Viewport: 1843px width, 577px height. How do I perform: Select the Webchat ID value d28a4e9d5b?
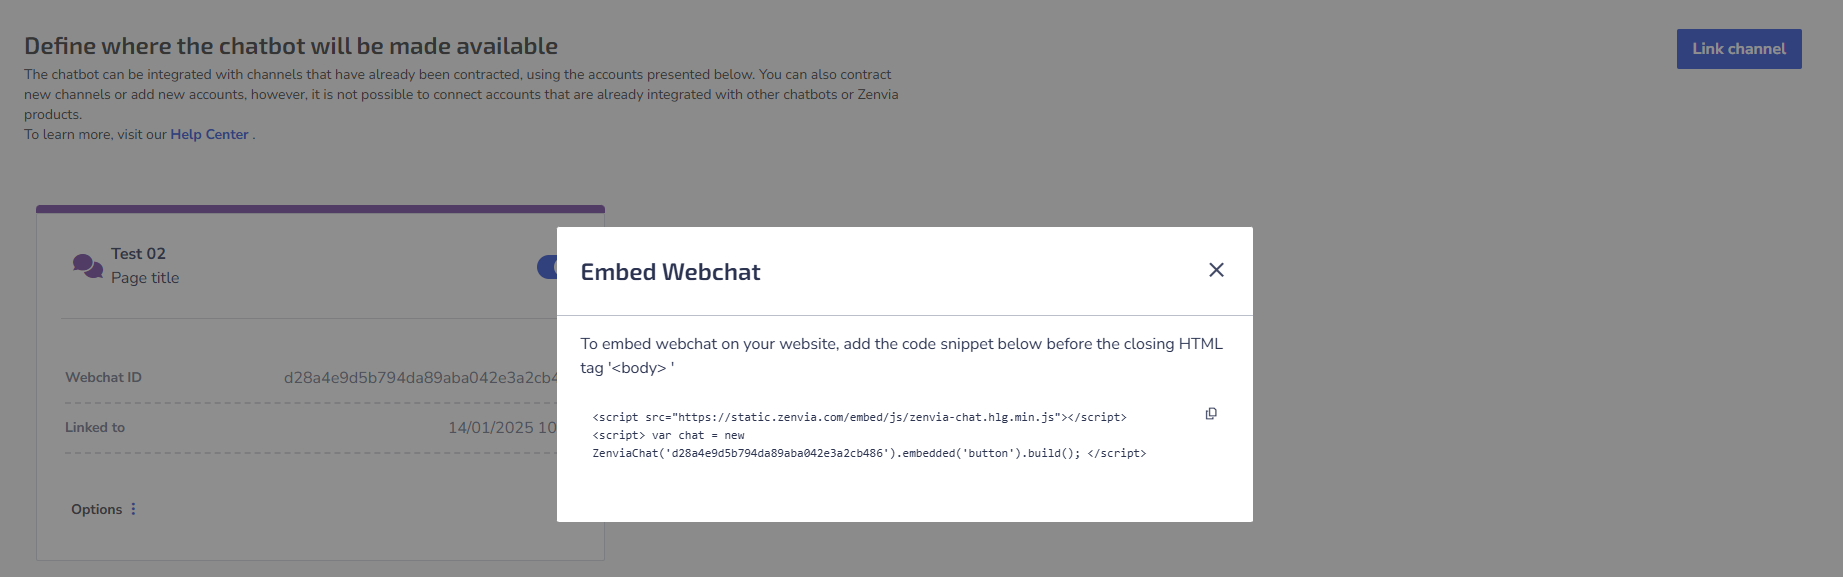click(x=420, y=377)
